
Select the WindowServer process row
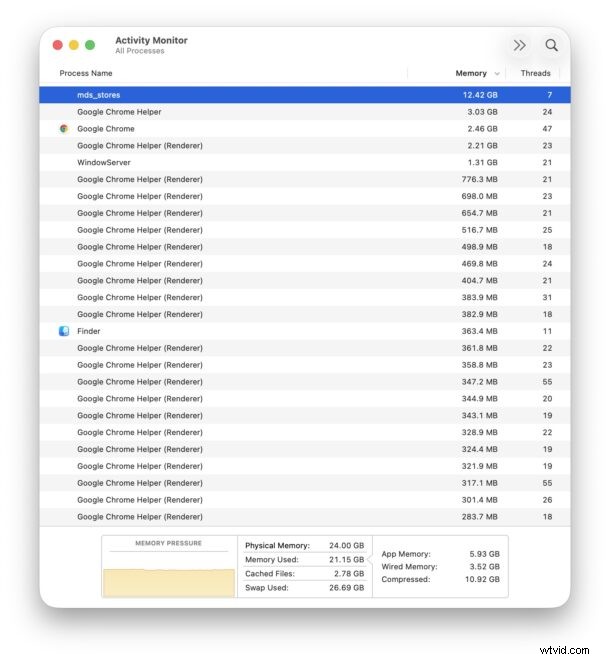coord(305,162)
